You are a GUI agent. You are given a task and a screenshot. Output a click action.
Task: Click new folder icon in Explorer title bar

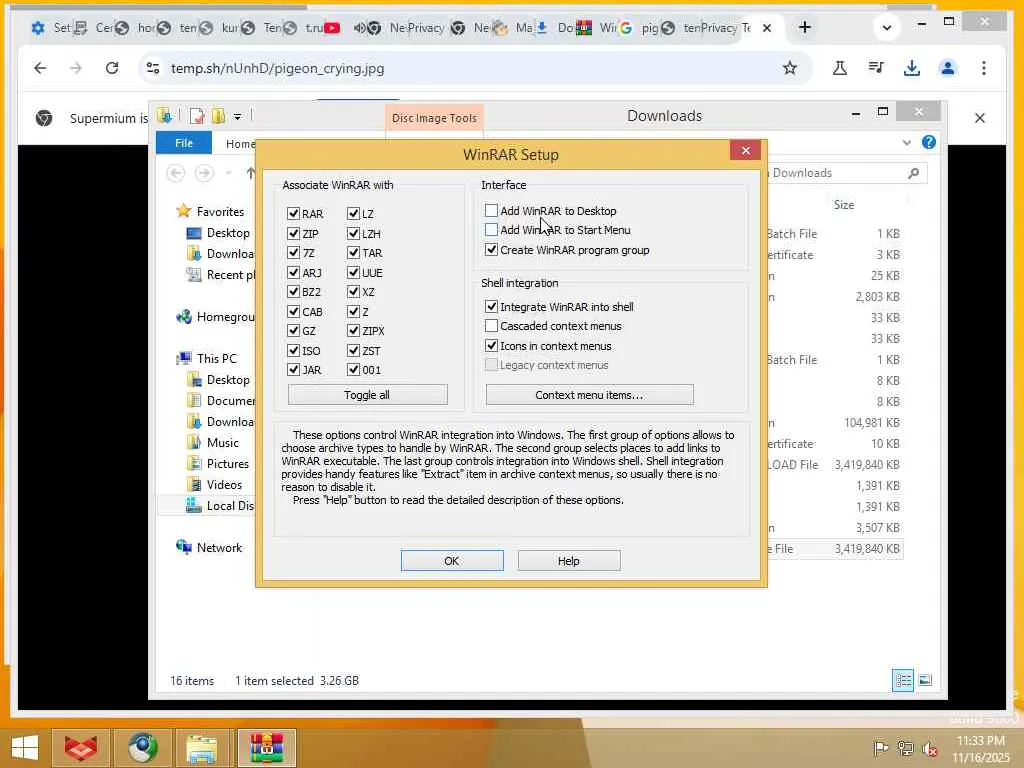coord(218,116)
